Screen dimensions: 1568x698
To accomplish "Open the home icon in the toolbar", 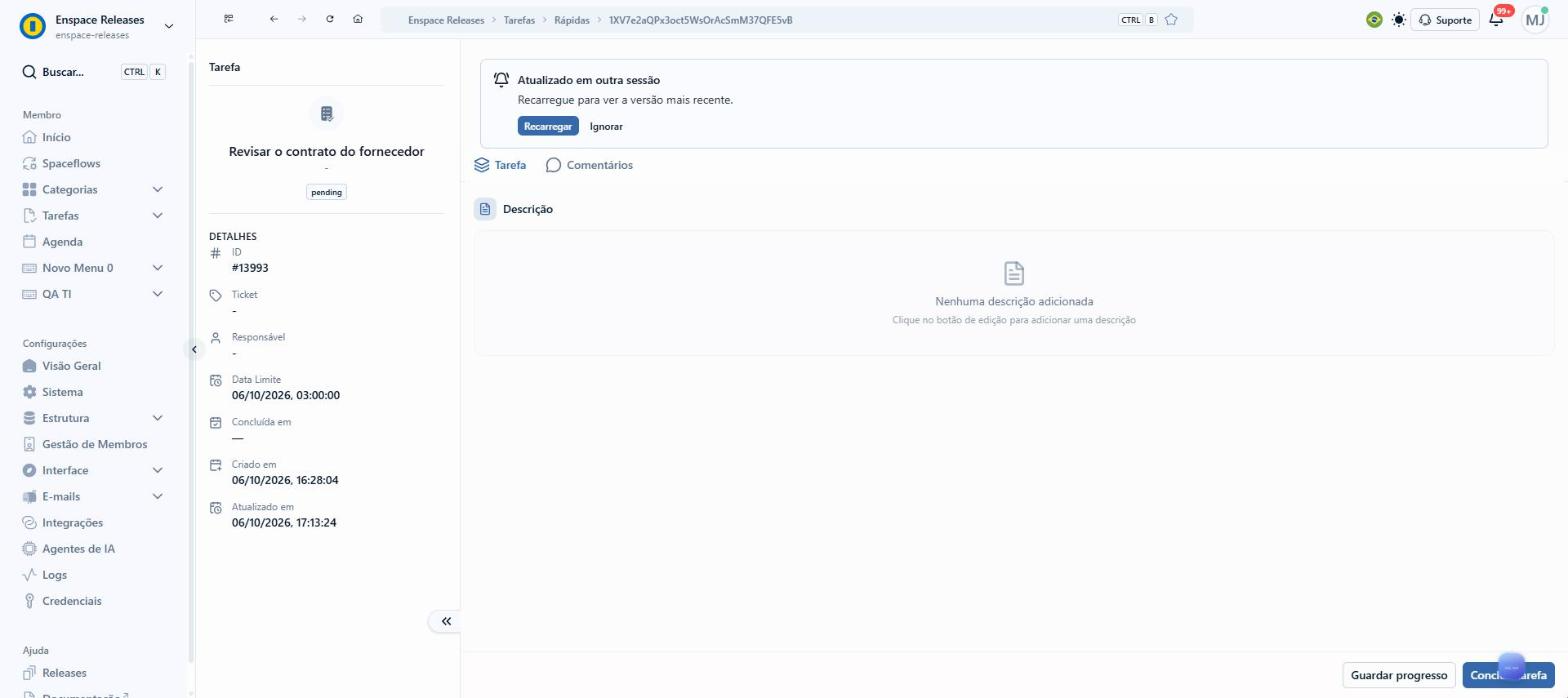I will click(x=358, y=19).
